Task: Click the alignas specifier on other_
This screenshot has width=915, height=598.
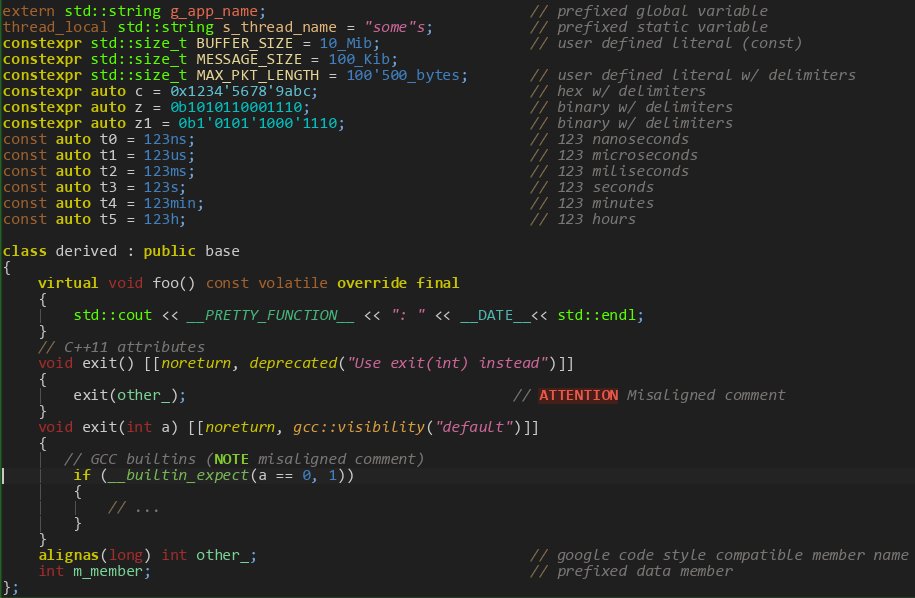Action: coord(70,555)
